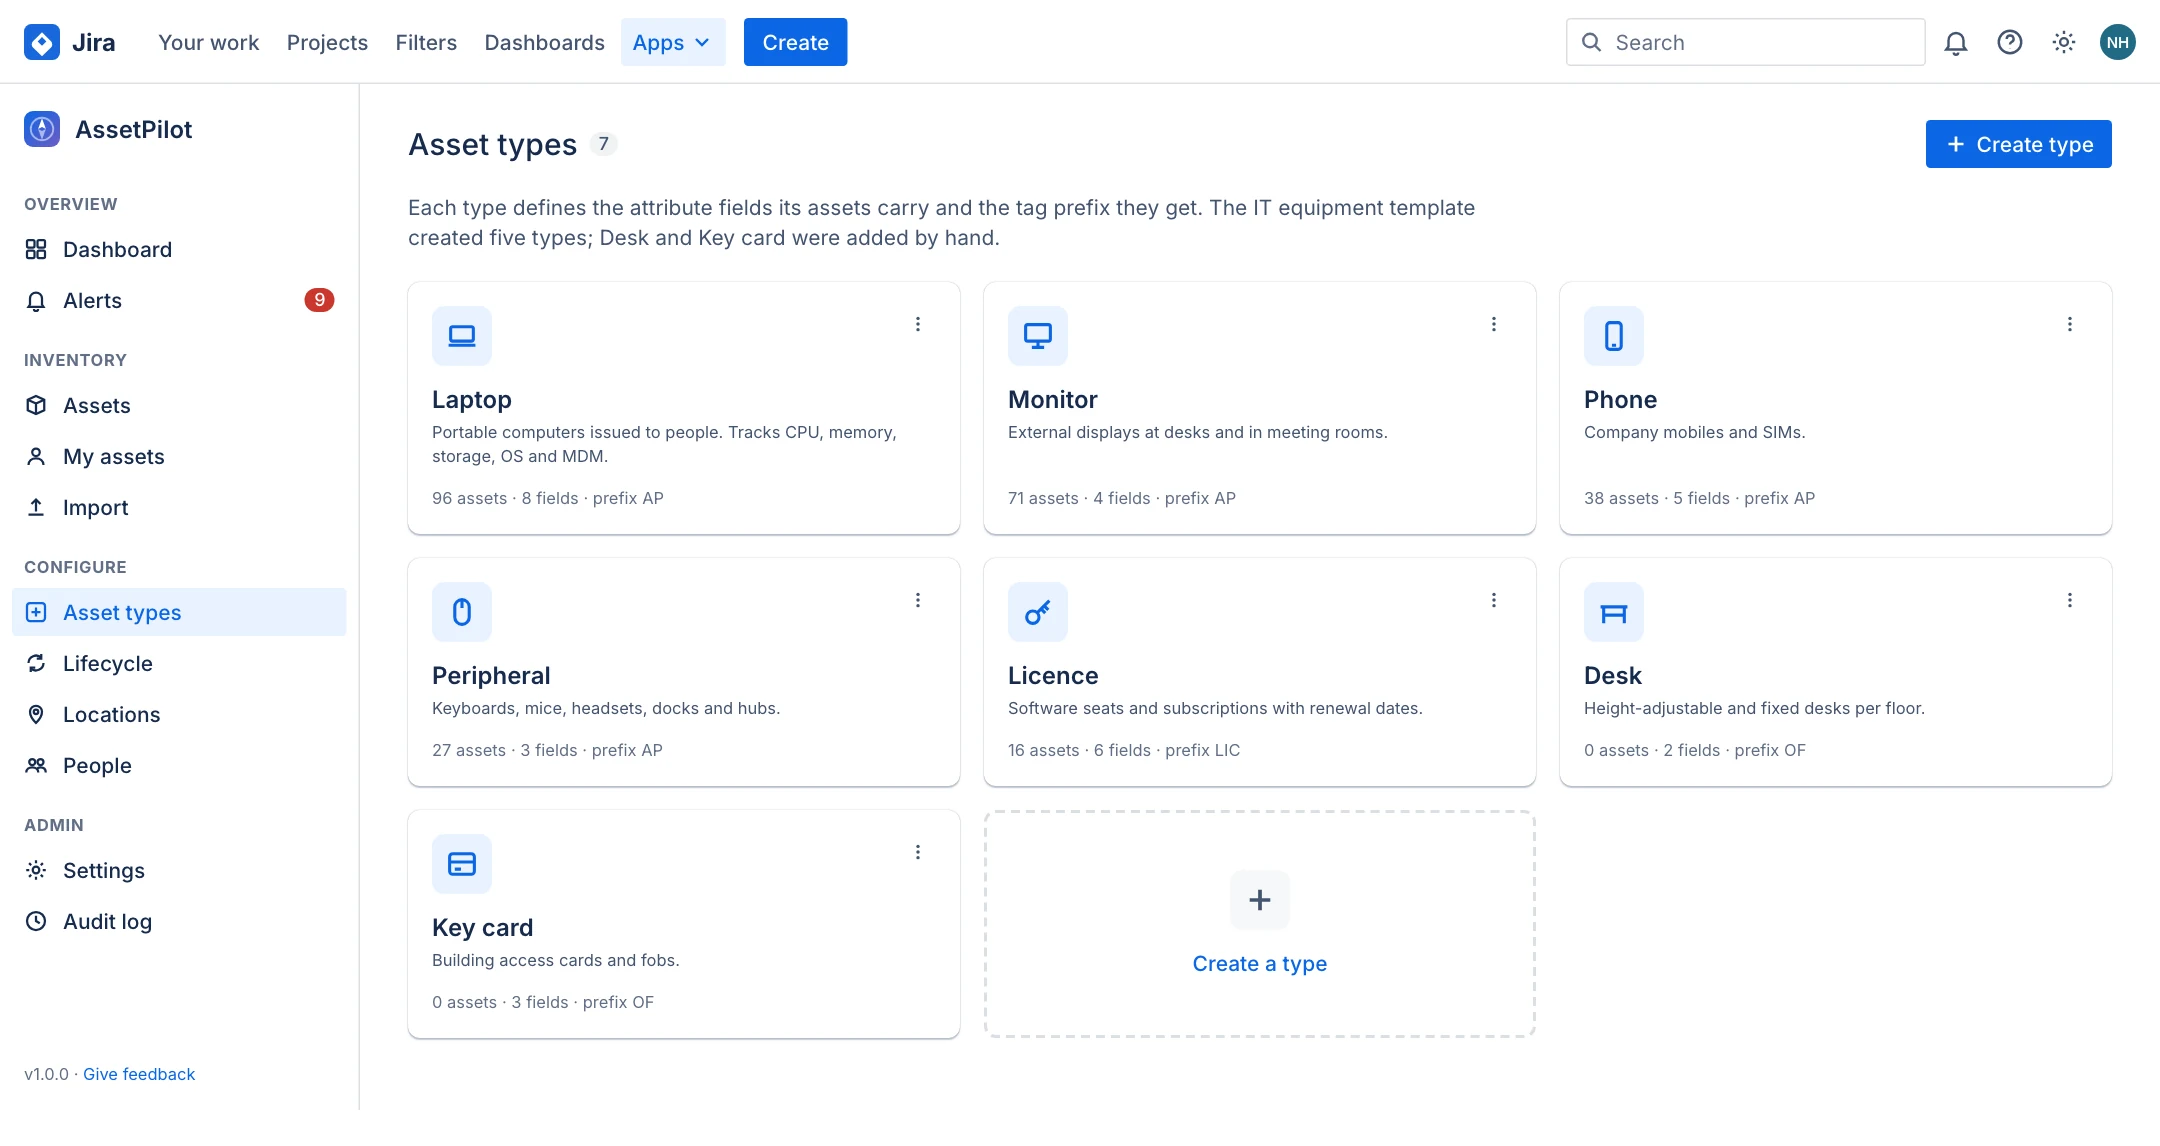Open Import in sidebar
This screenshot has width=2160, height=1146.
tap(179, 507)
